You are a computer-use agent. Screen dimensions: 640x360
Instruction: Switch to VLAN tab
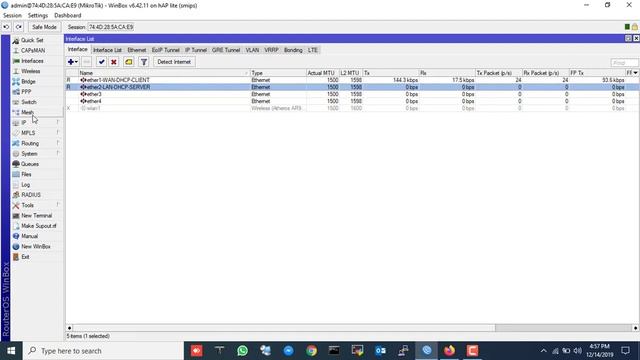(252, 50)
